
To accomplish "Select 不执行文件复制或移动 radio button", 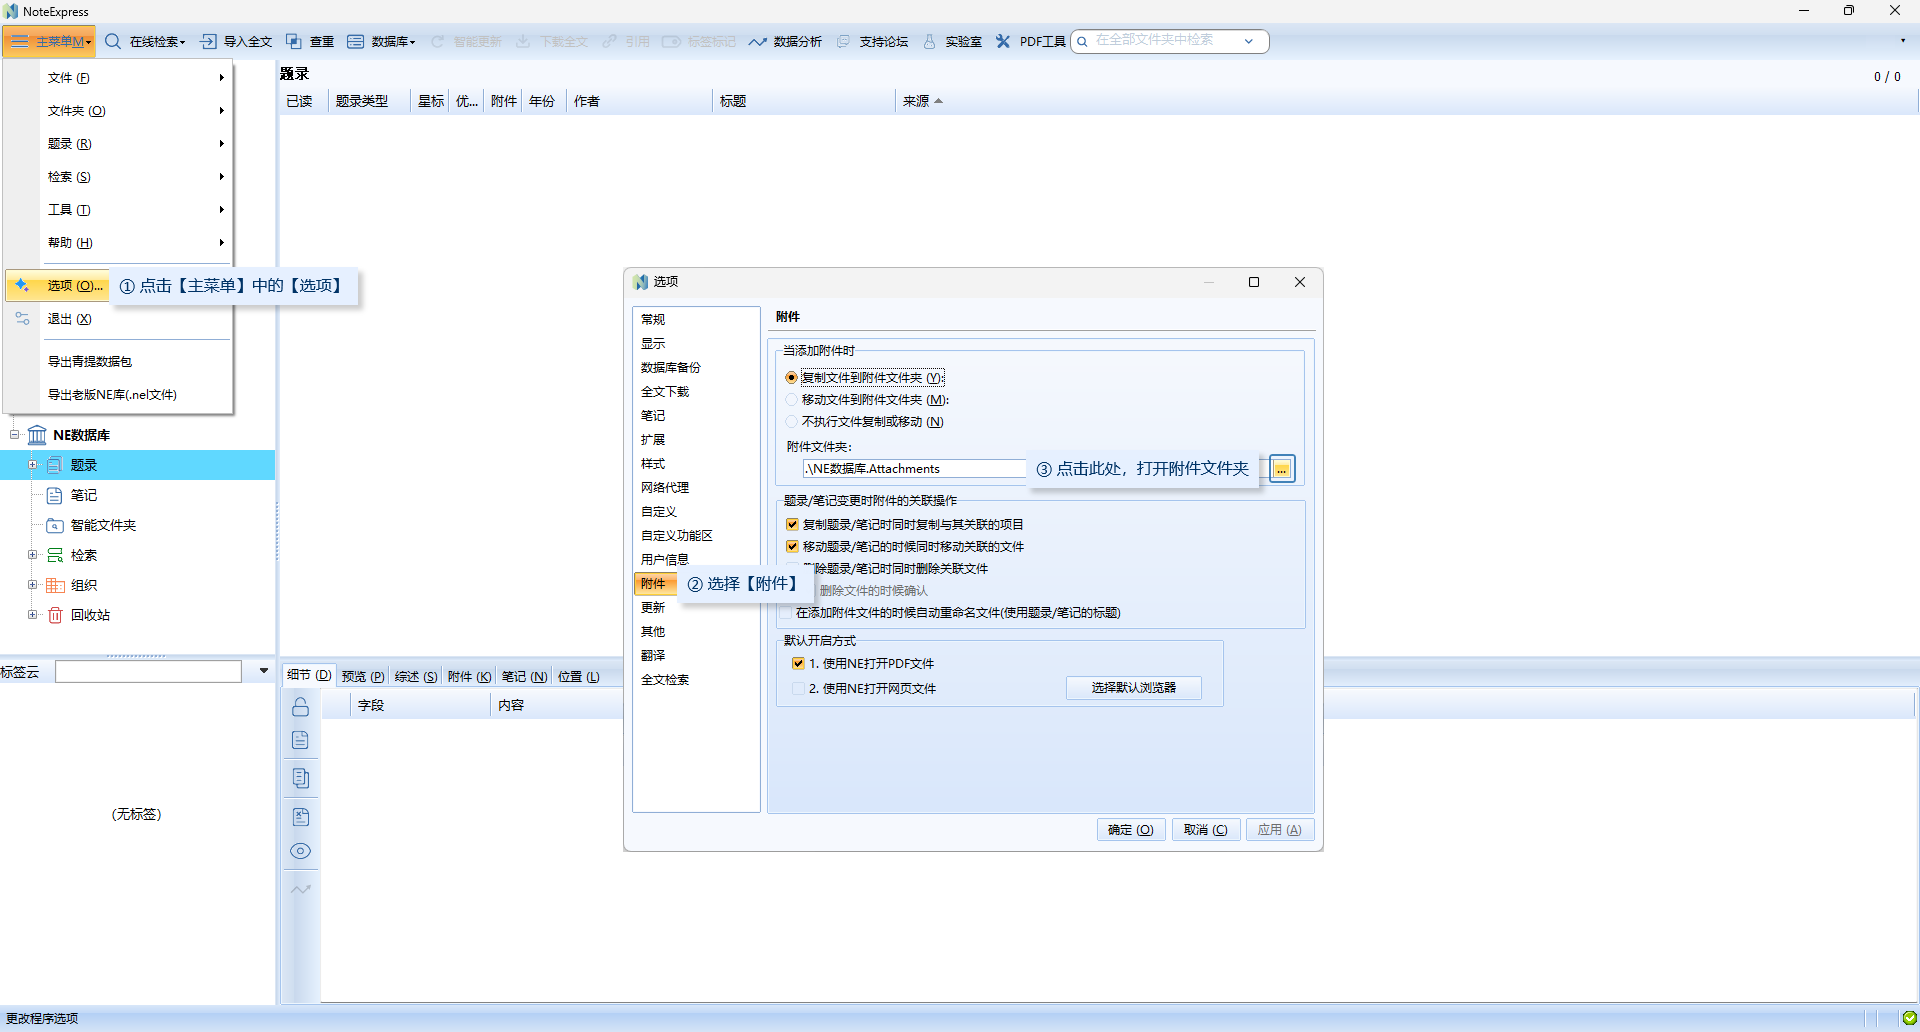I will click(x=791, y=422).
